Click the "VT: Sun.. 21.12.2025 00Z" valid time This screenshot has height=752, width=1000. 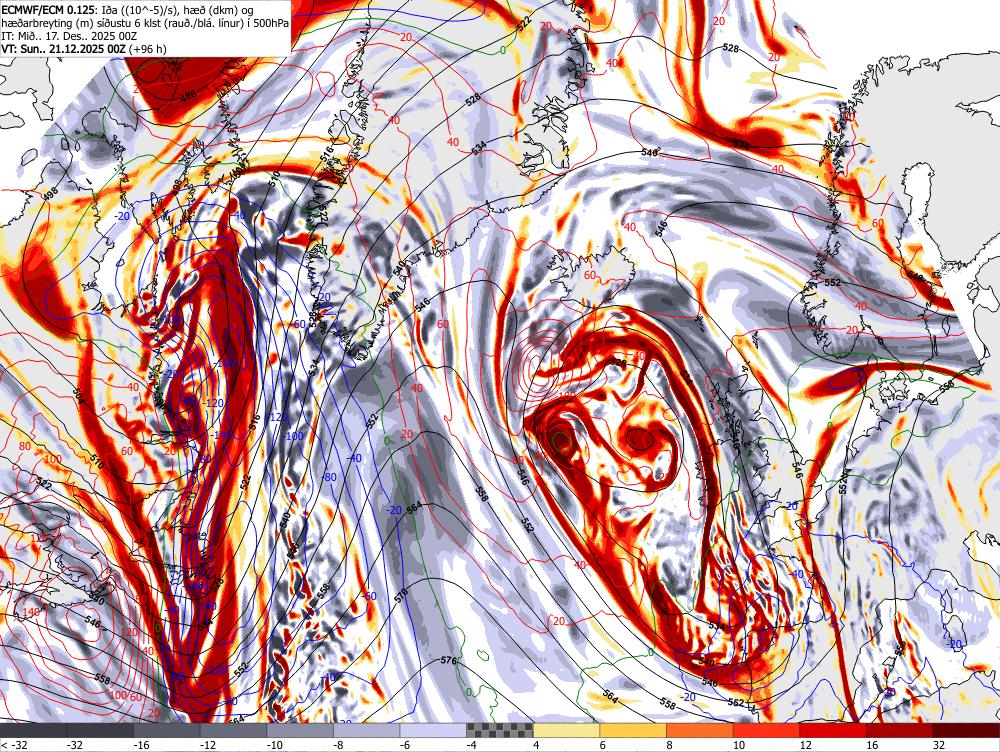(x=64, y=49)
